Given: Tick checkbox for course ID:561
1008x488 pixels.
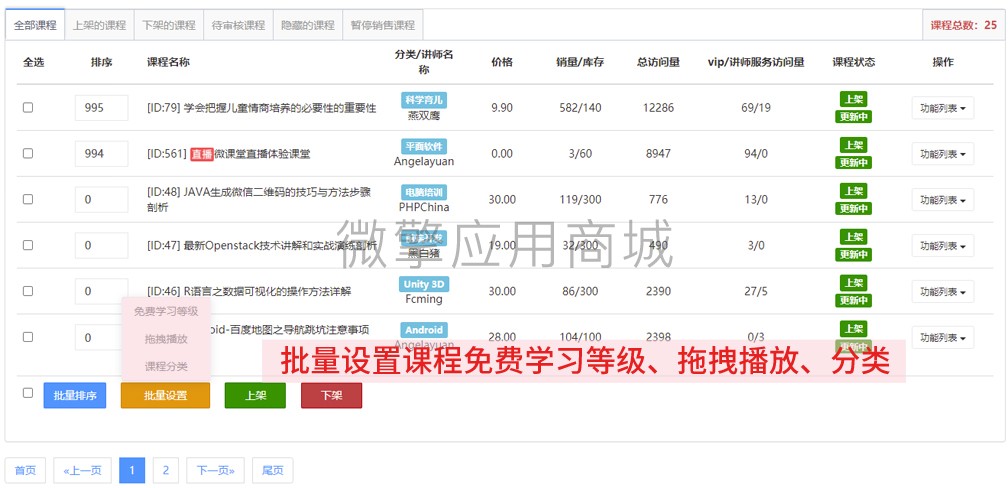Looking at the screenshot, I should [28, 154].
